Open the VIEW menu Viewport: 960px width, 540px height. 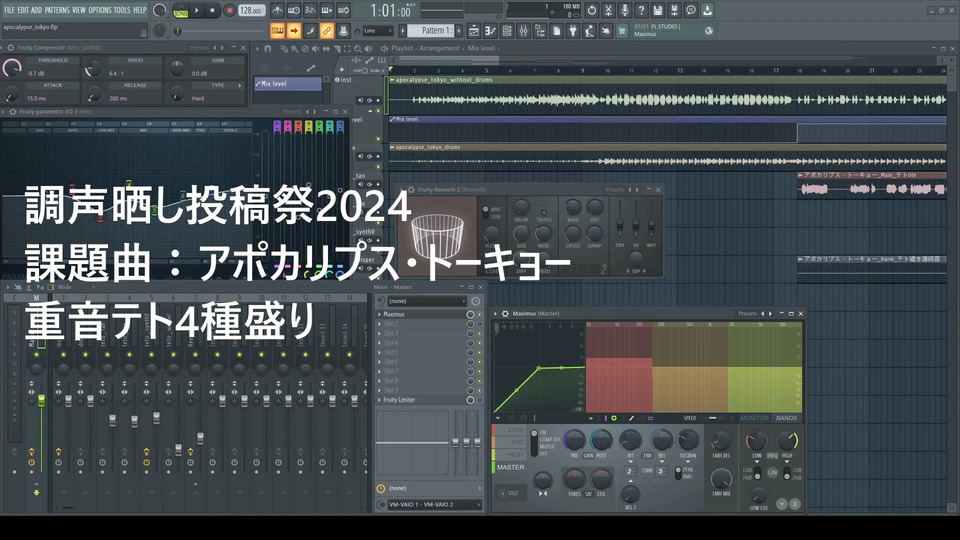coord(79,10)
